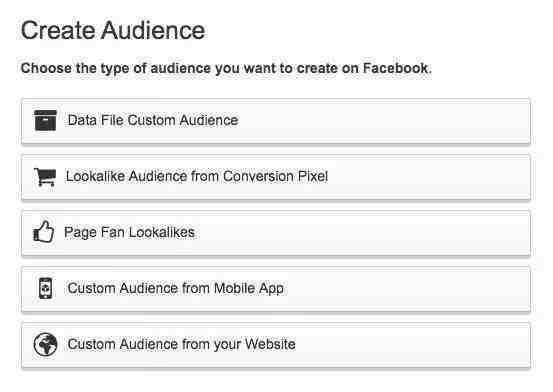Viewport: 553px width, 392px height.
Task: Click the archive box icon for Data File
Action: [45, 120]
